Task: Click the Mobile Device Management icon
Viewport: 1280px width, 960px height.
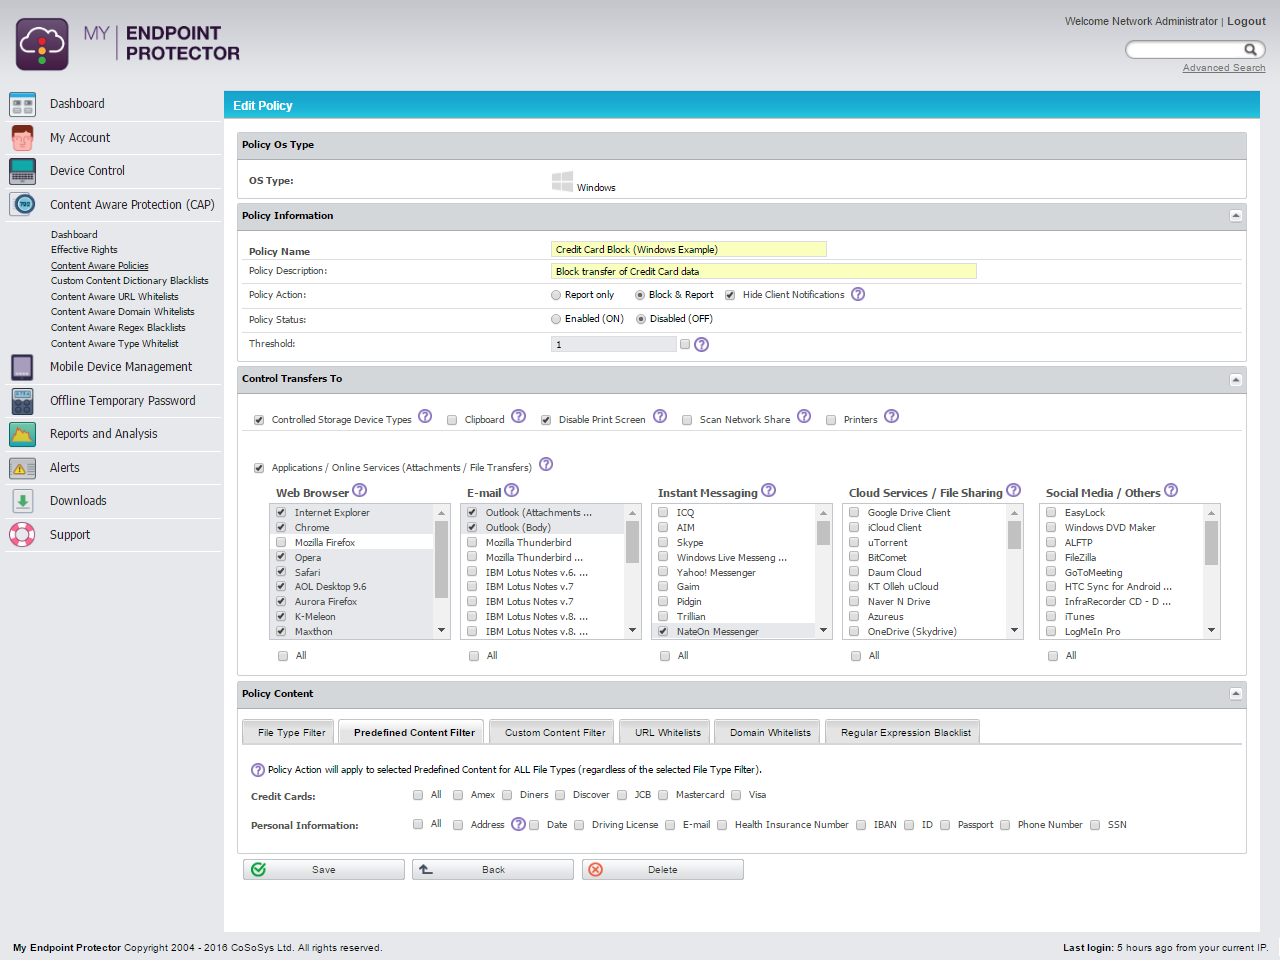Action: coord(23,367)
